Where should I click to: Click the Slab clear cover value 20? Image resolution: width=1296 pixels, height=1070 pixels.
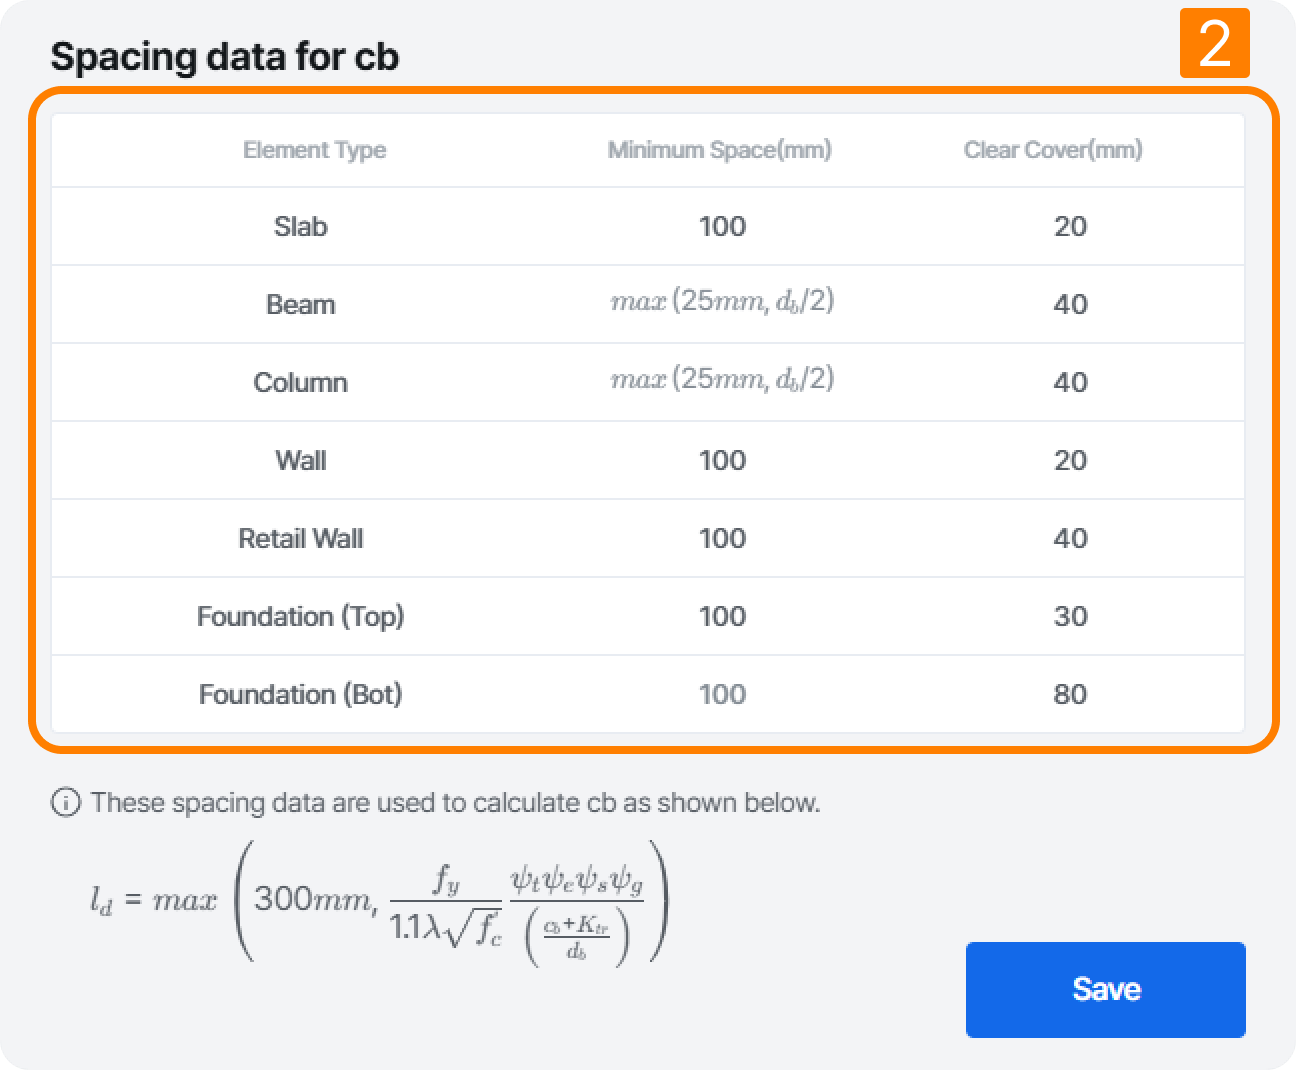(1071, 226)
